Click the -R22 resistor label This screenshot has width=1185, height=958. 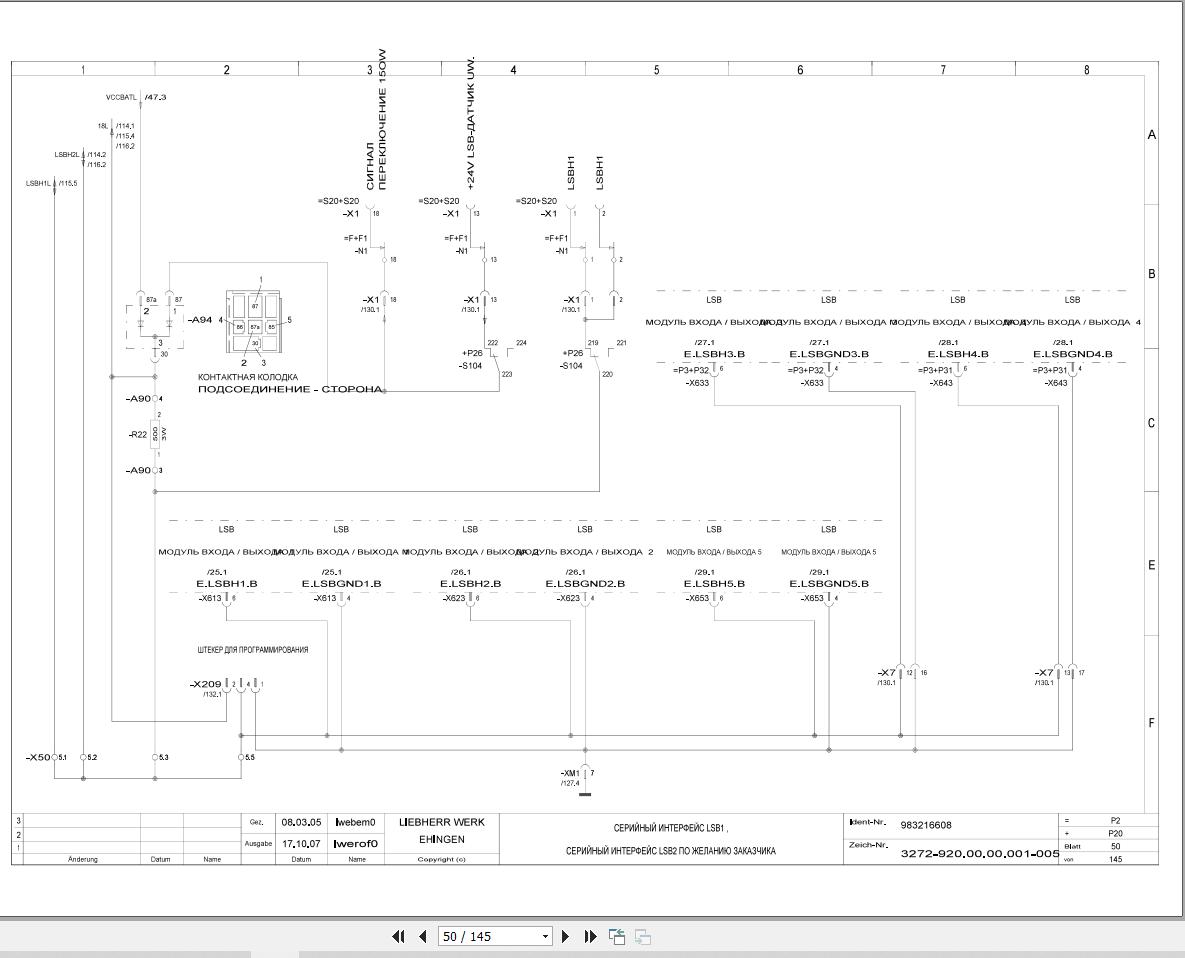(138, 434)
